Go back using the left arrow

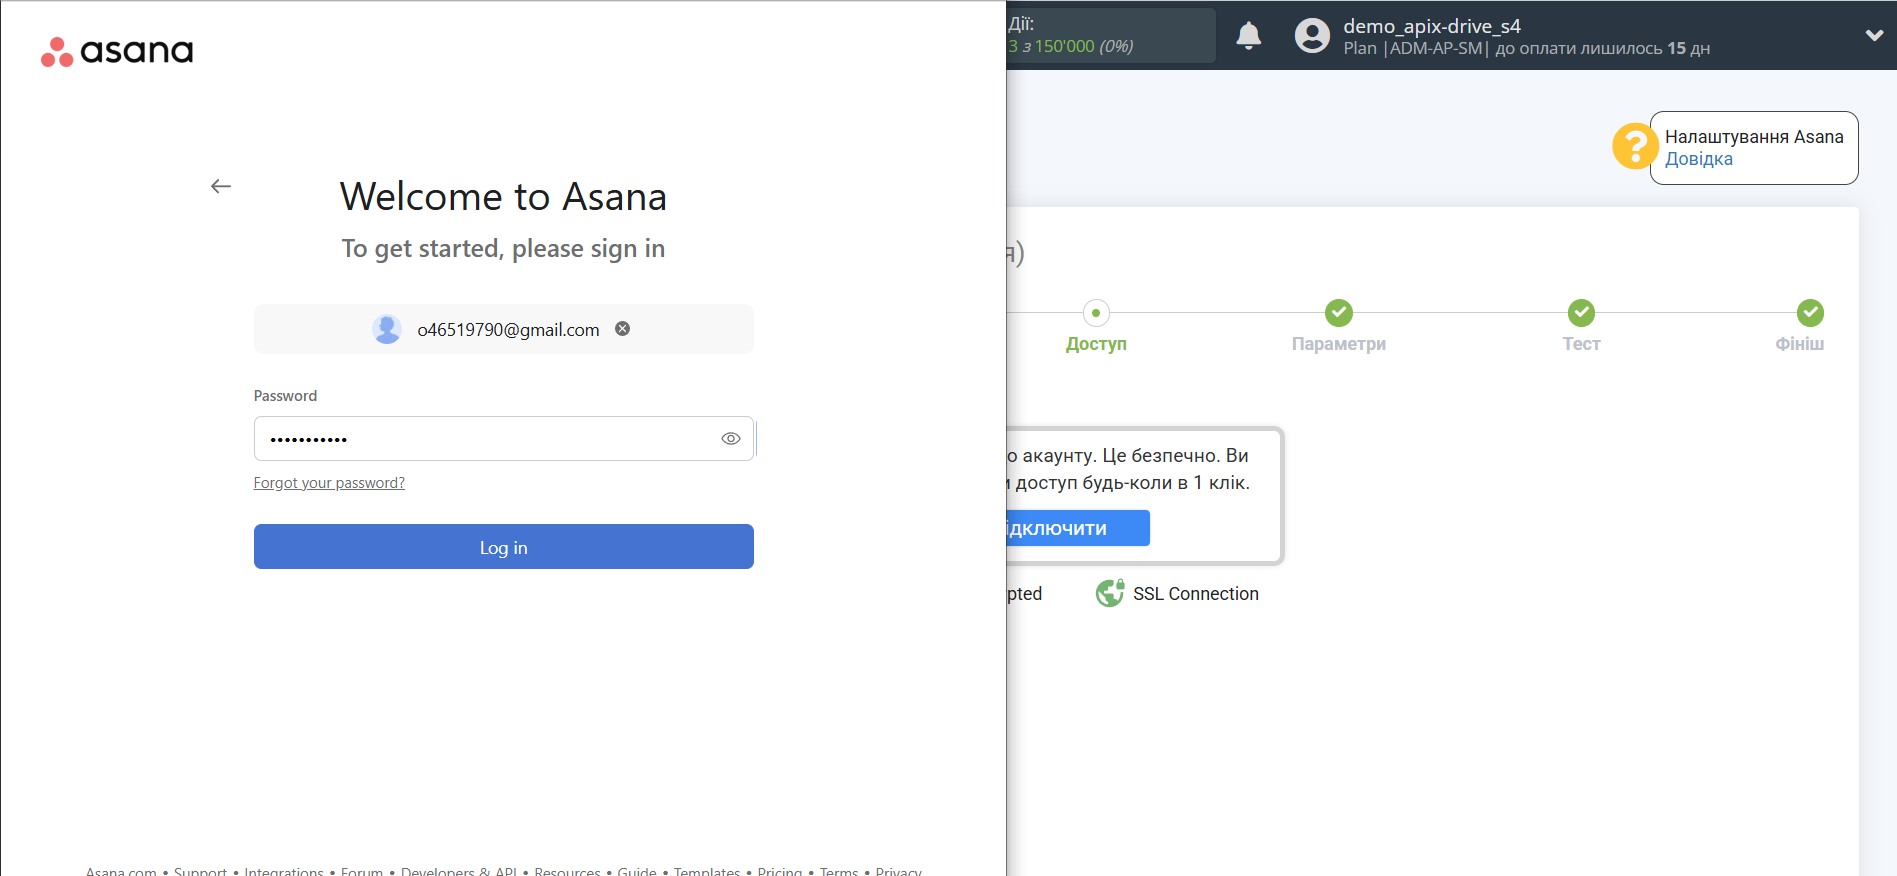(x=221, y=186)
